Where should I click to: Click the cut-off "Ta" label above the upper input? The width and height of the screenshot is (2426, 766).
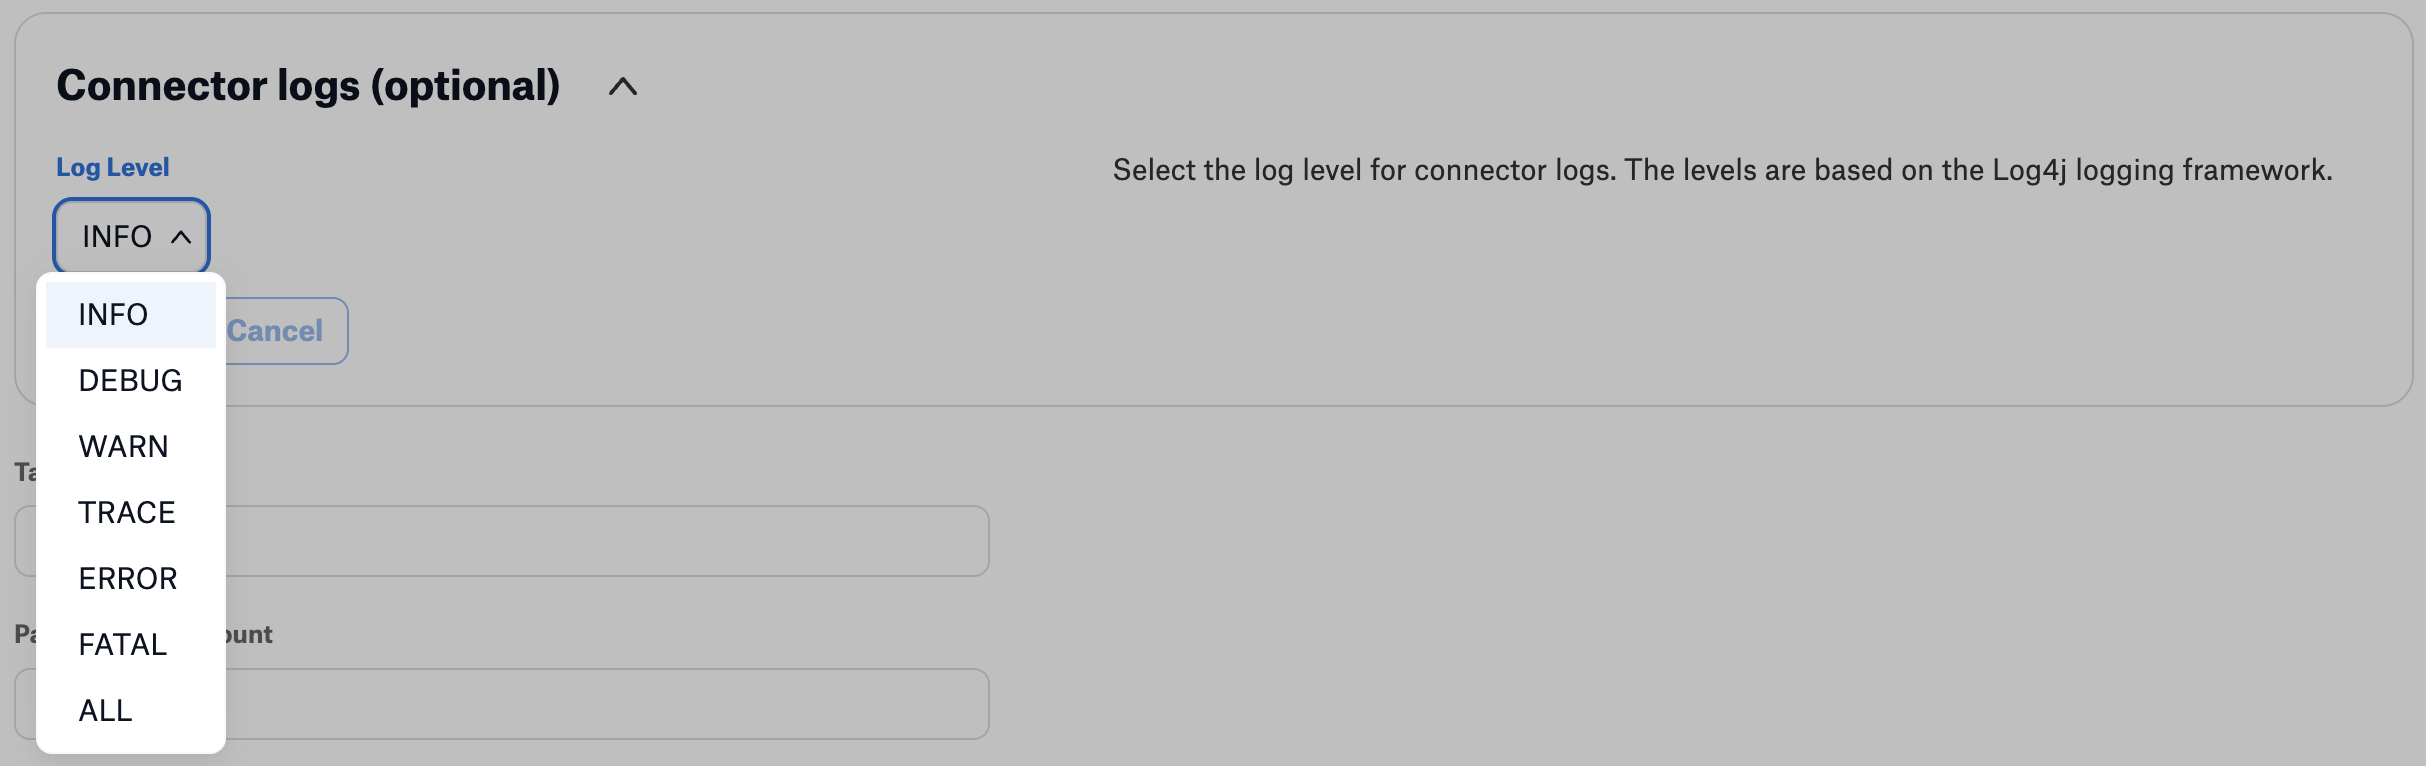tap(25, 472)
